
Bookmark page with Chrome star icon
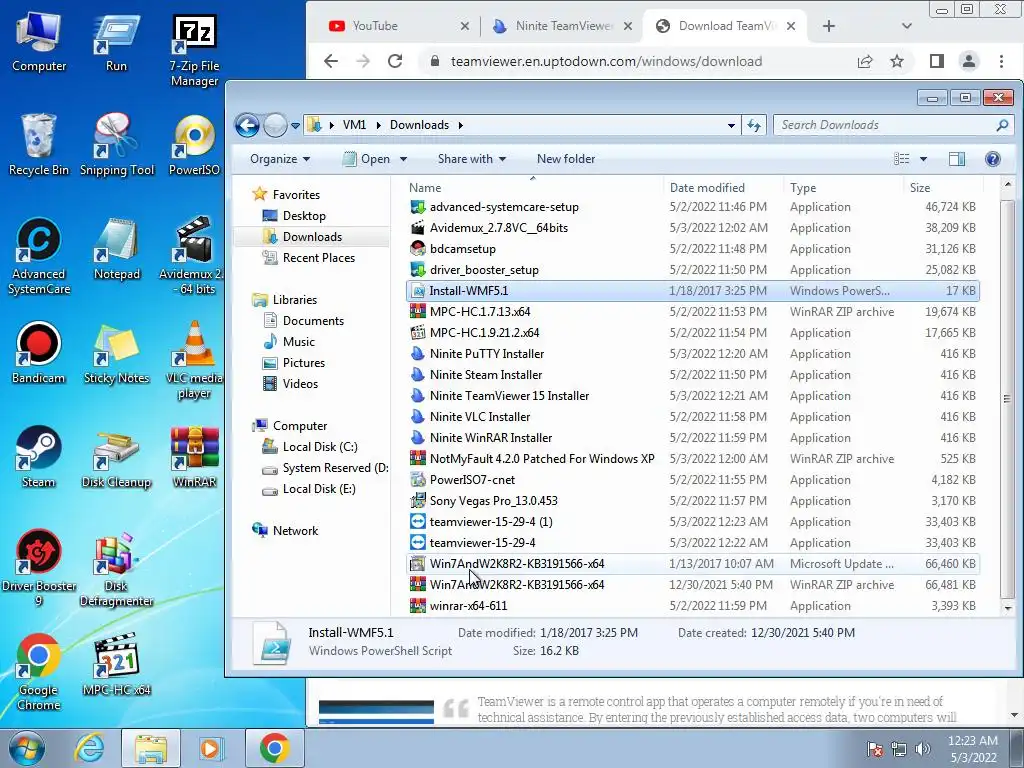click(x=897, y=61)
